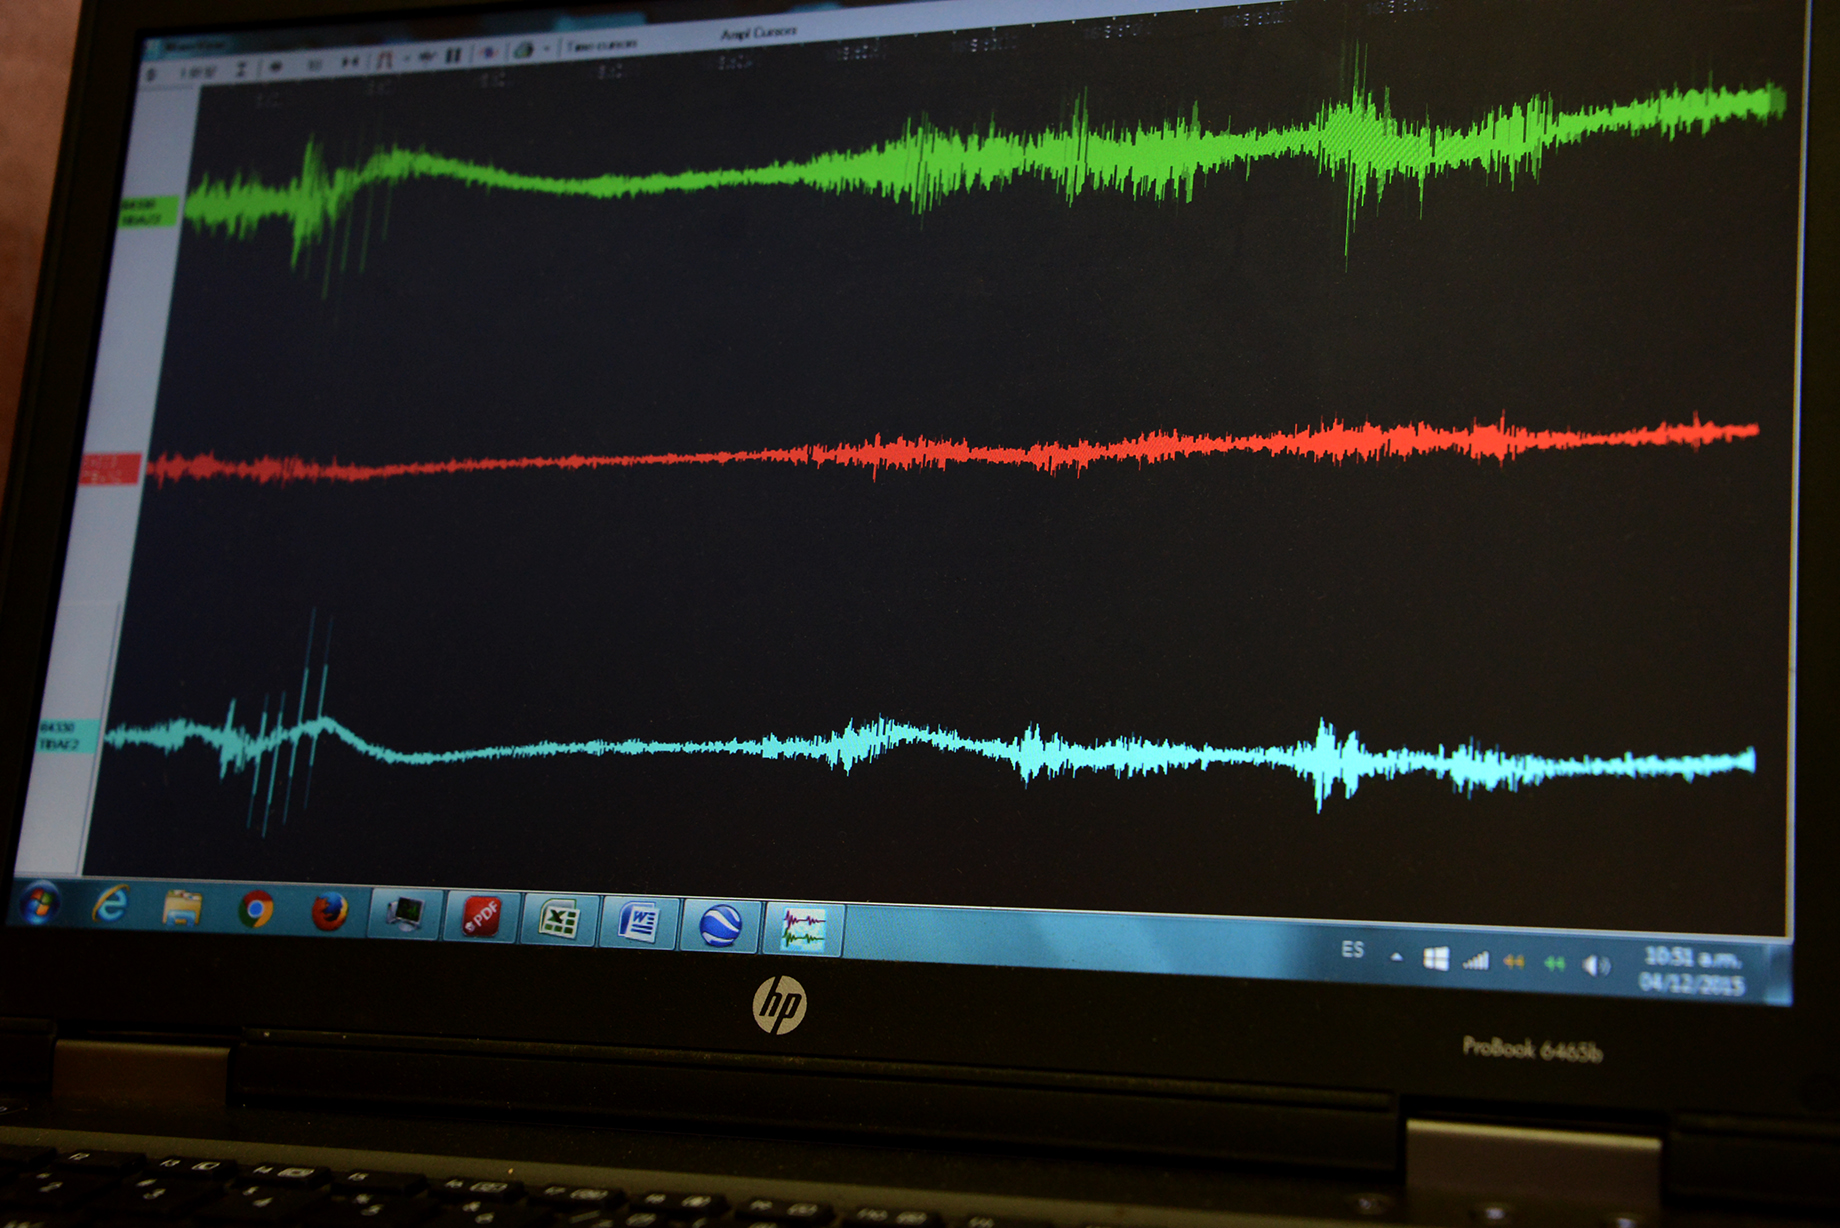This screenshot has height=1228, width=1840.
Task: Expand hidden system tray icons arrow
Action: click(x=1396, y=958)
